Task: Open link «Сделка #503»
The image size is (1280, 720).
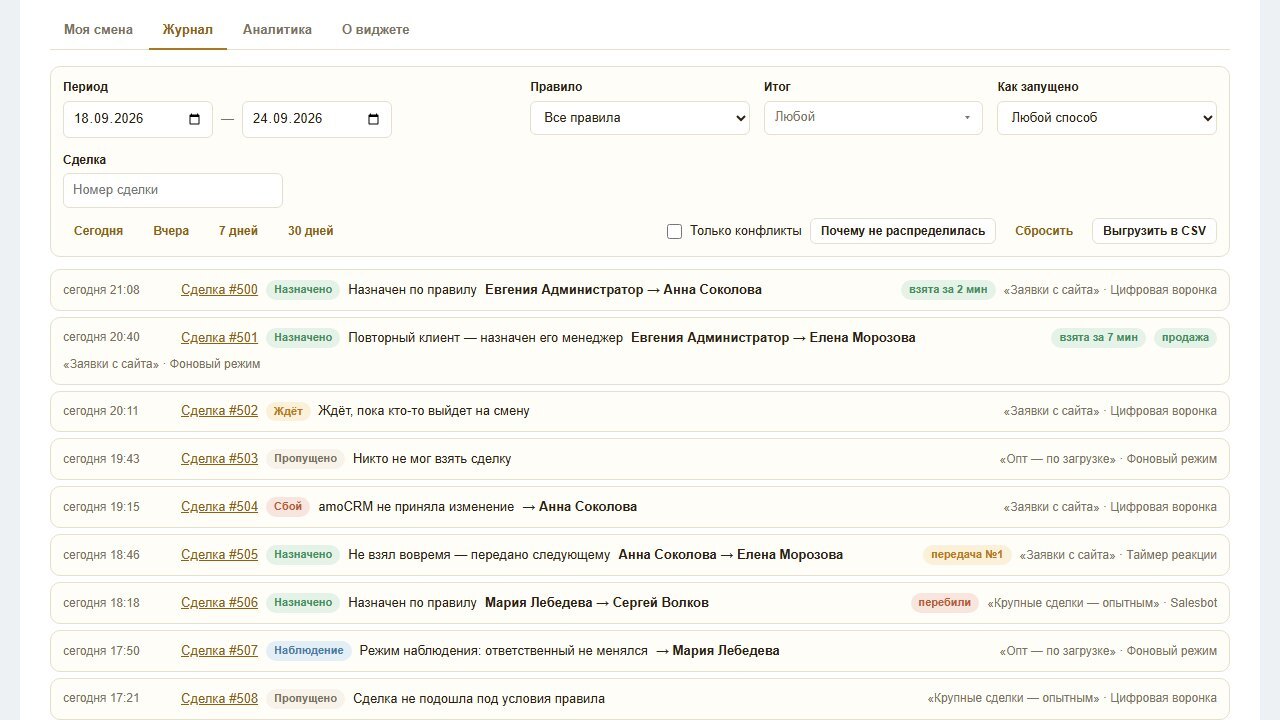Action: coord(219,459)
